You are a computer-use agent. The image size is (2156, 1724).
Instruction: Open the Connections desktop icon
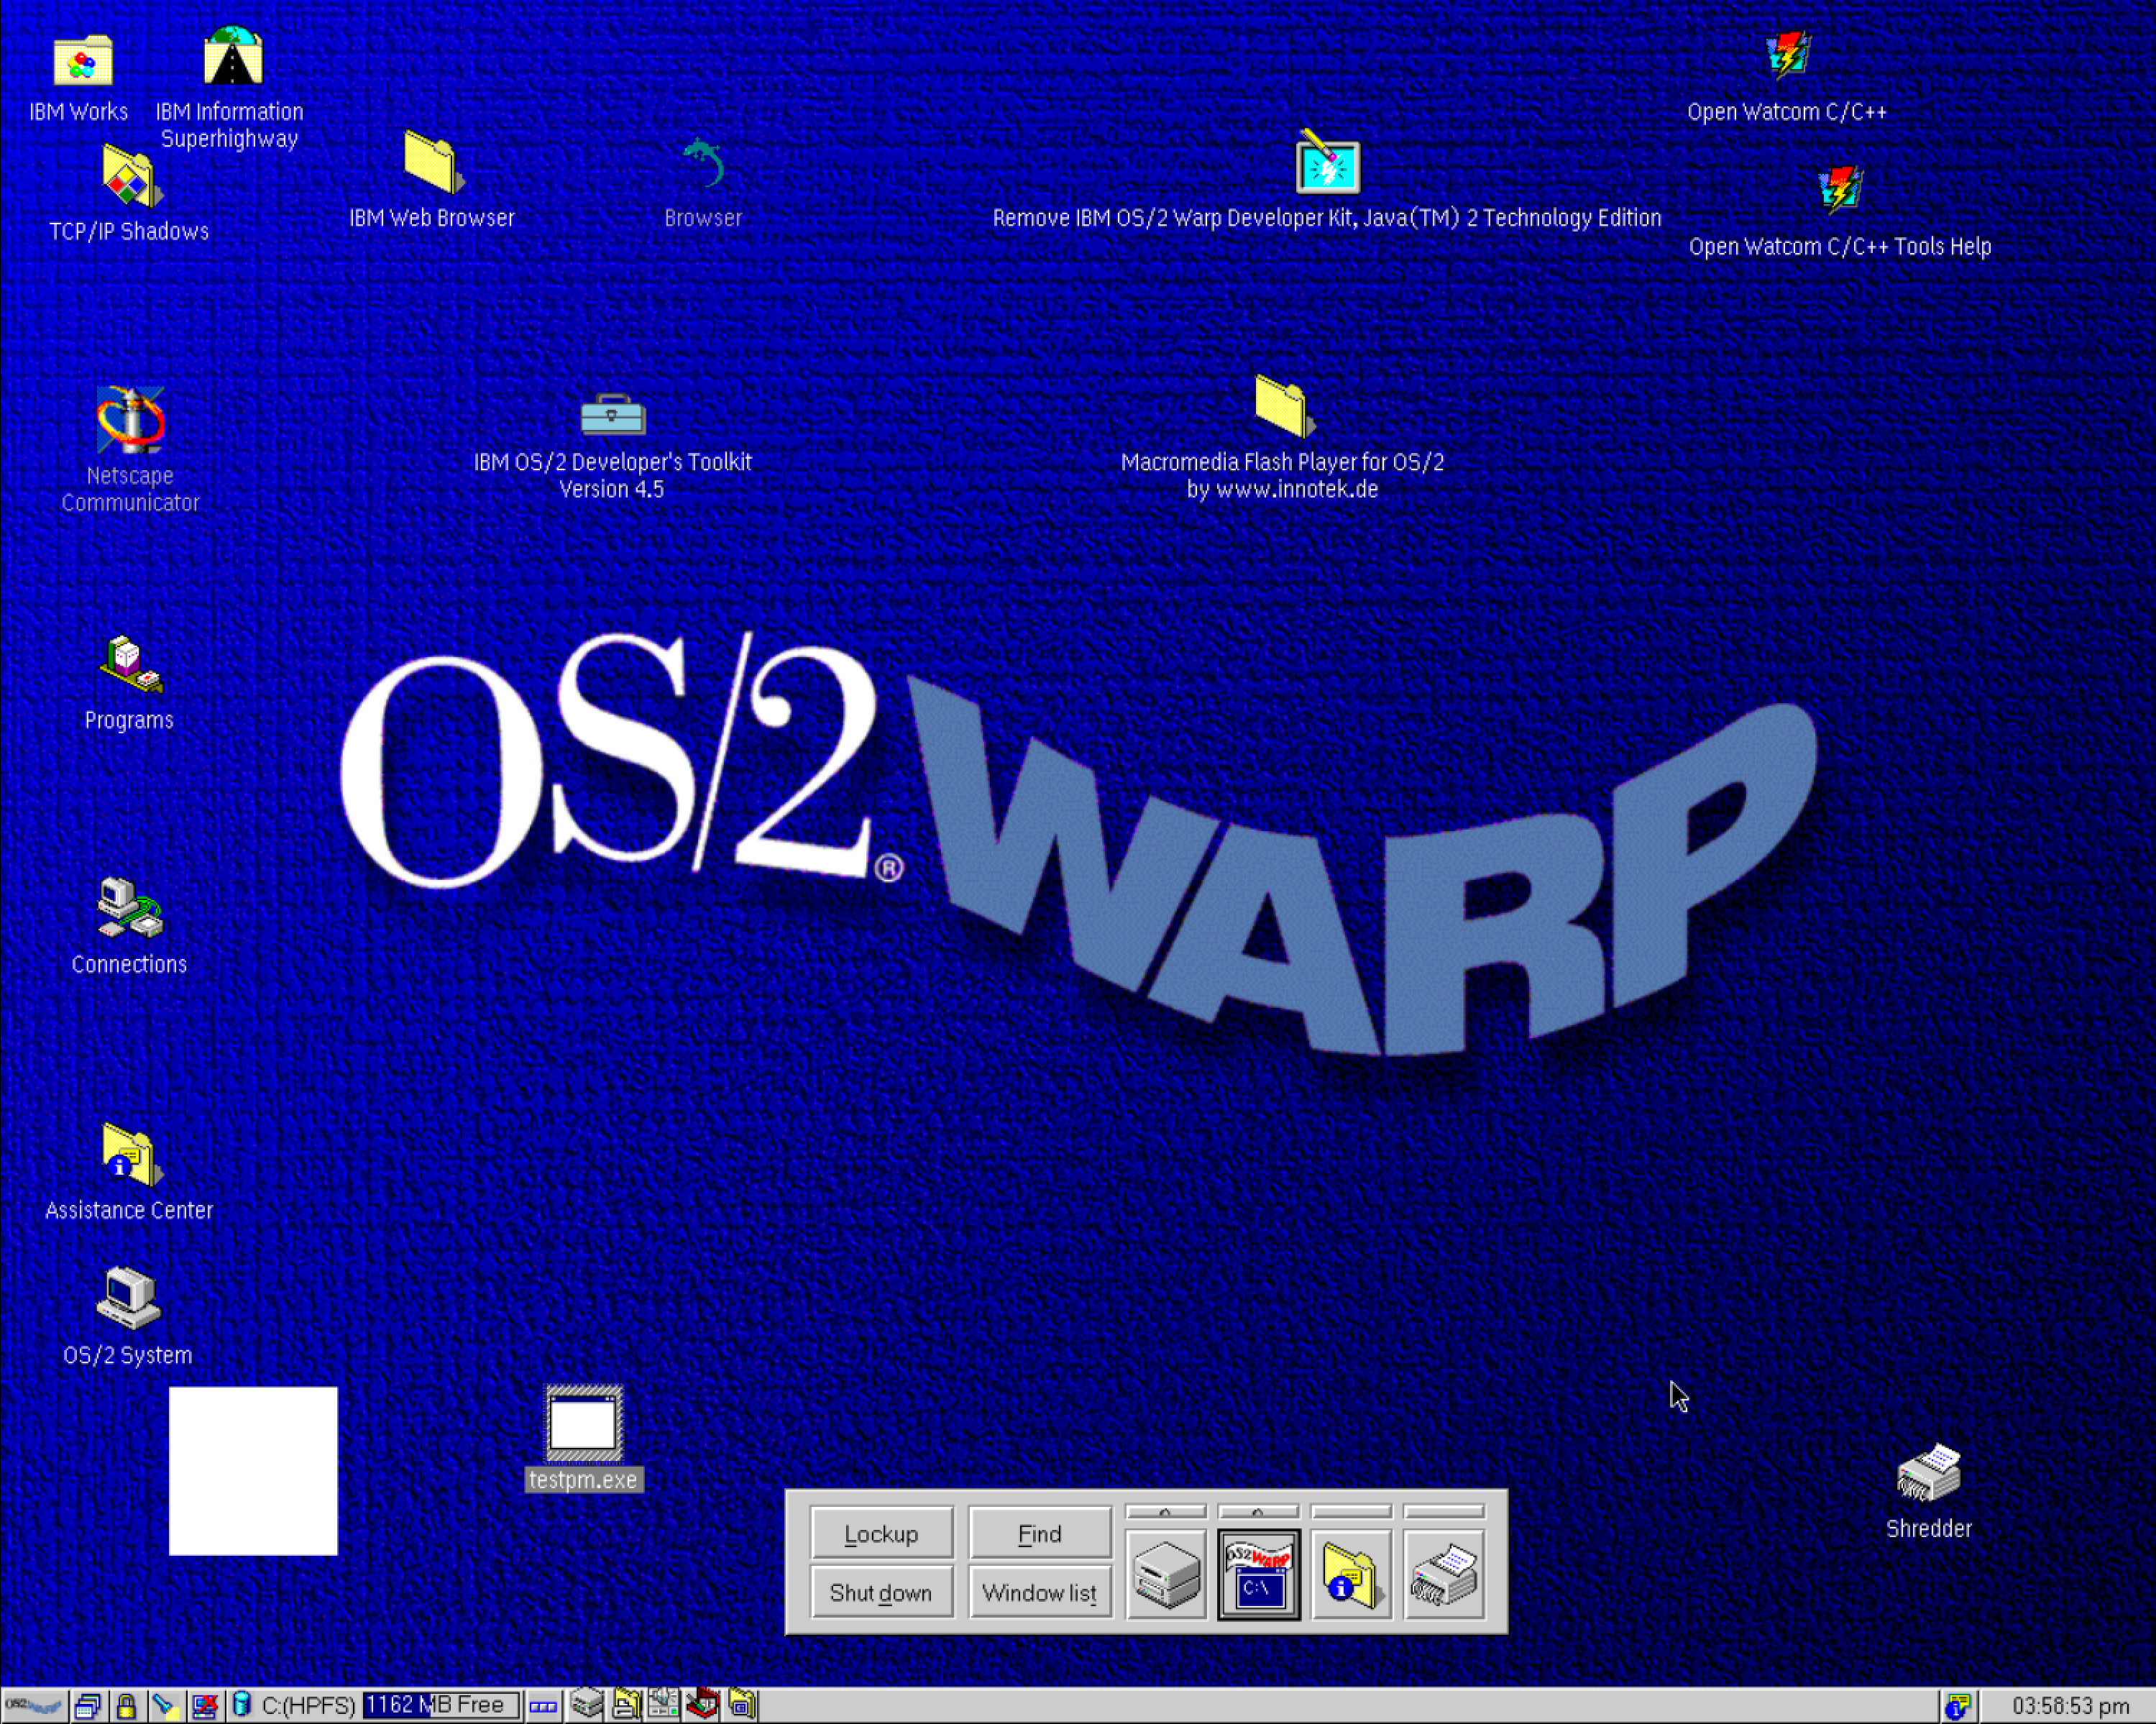(130, 908)
